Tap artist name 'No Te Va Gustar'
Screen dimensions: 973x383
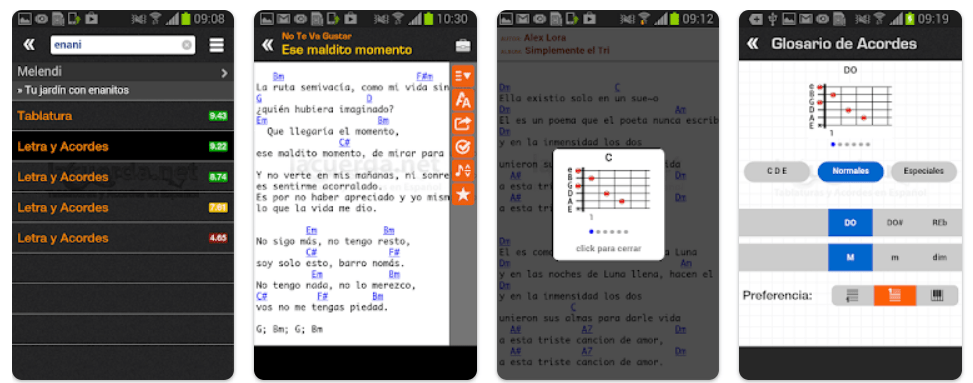[x=316, y=37]
